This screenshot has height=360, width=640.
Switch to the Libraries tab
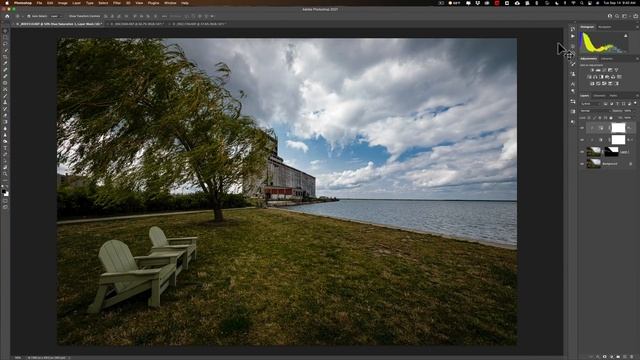coord(607,58)
